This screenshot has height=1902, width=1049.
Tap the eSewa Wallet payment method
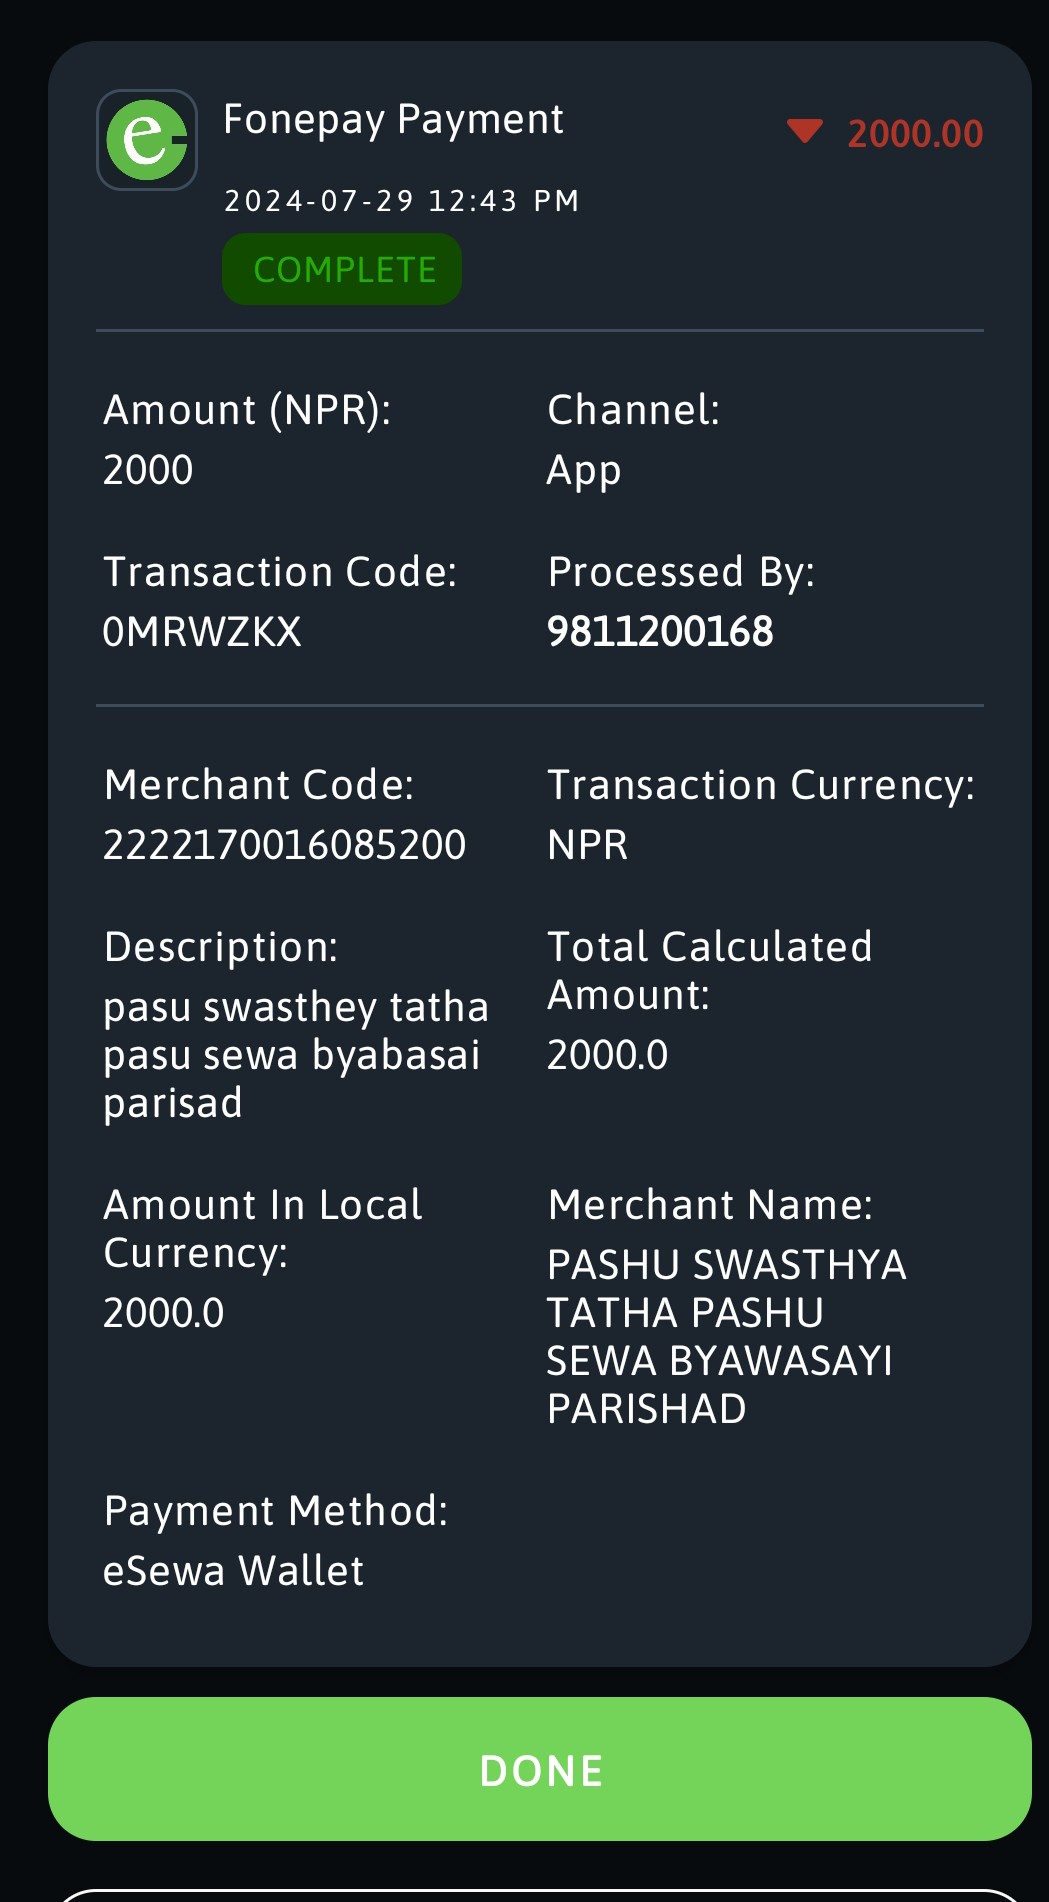[x=234, y=1571]
